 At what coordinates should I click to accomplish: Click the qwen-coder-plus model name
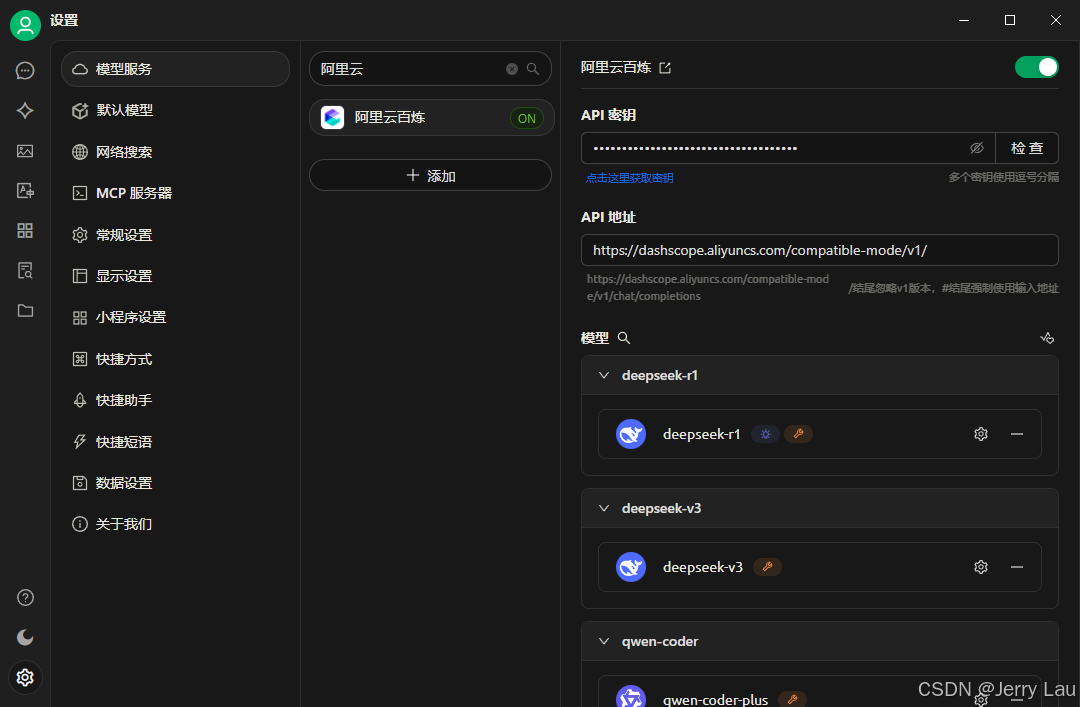(x=715, y=699)
